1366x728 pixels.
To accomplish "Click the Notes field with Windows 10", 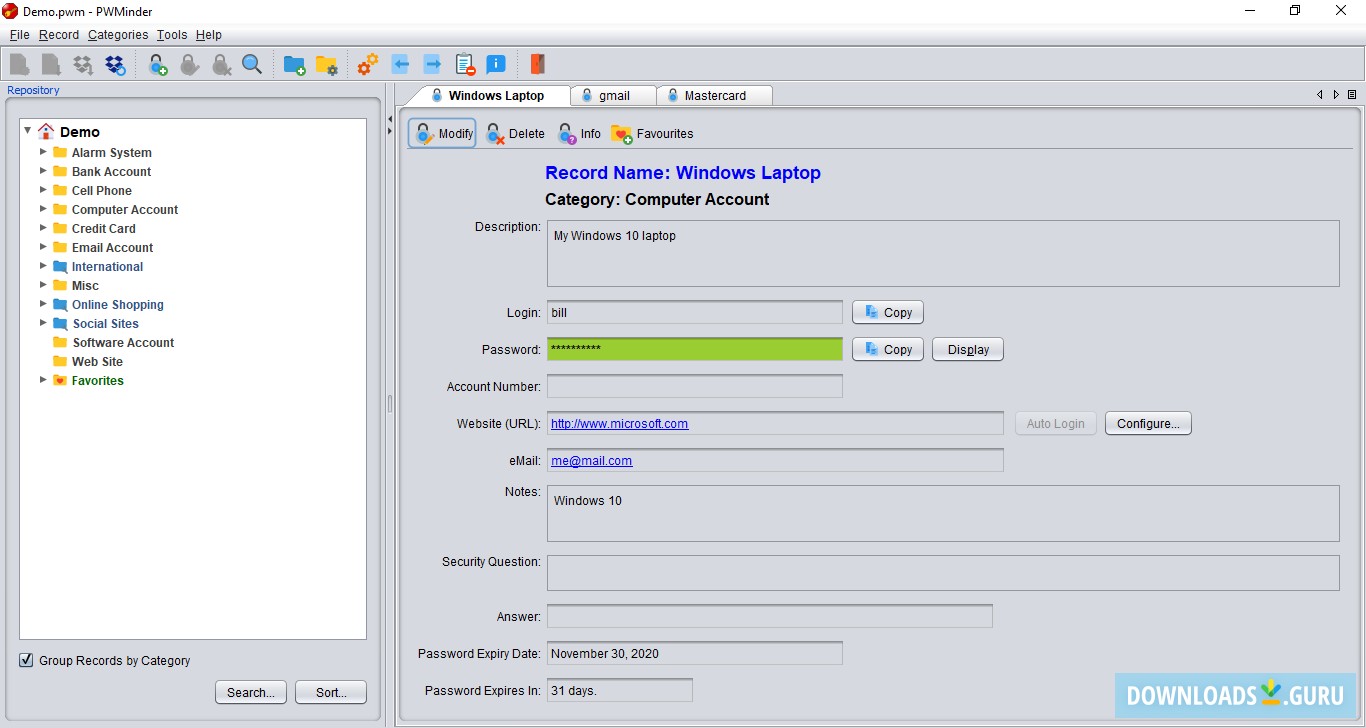I will click(x=943, y=514).
